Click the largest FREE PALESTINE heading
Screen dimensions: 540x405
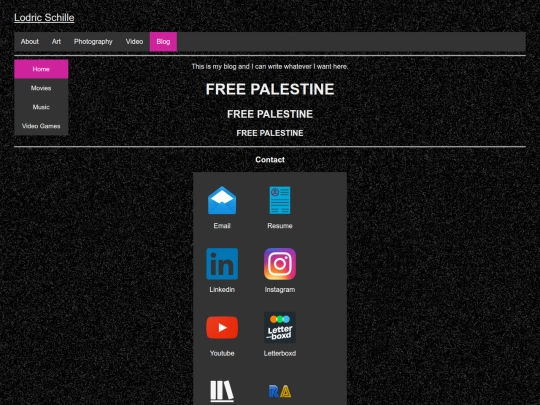pos(270,89)
